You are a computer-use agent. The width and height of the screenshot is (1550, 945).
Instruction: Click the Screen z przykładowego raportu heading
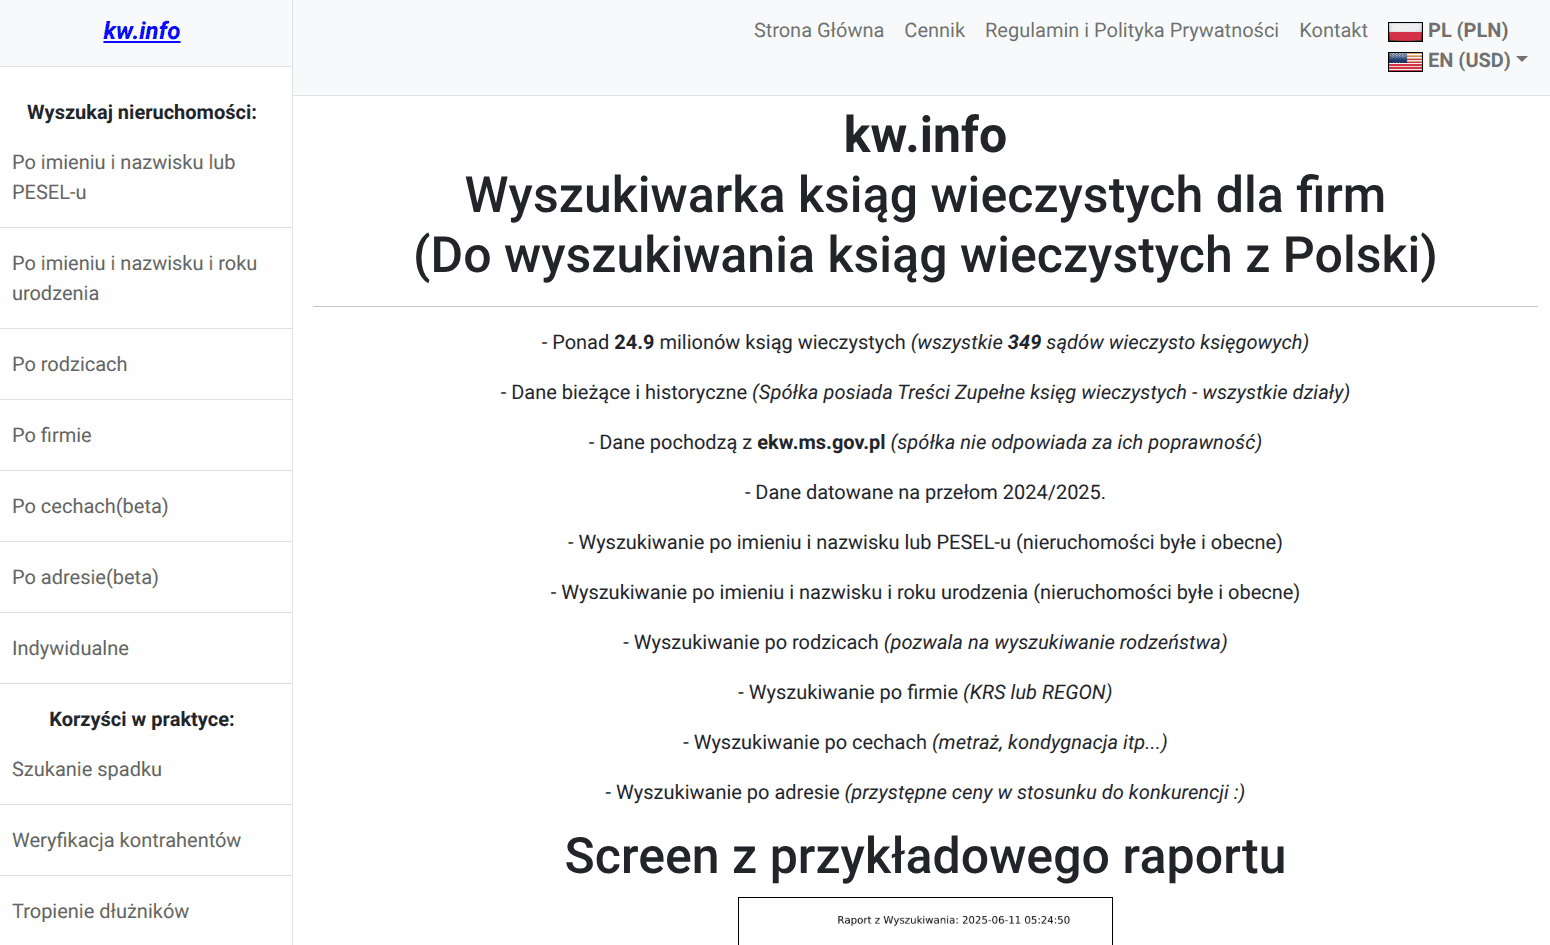(925, 856)
